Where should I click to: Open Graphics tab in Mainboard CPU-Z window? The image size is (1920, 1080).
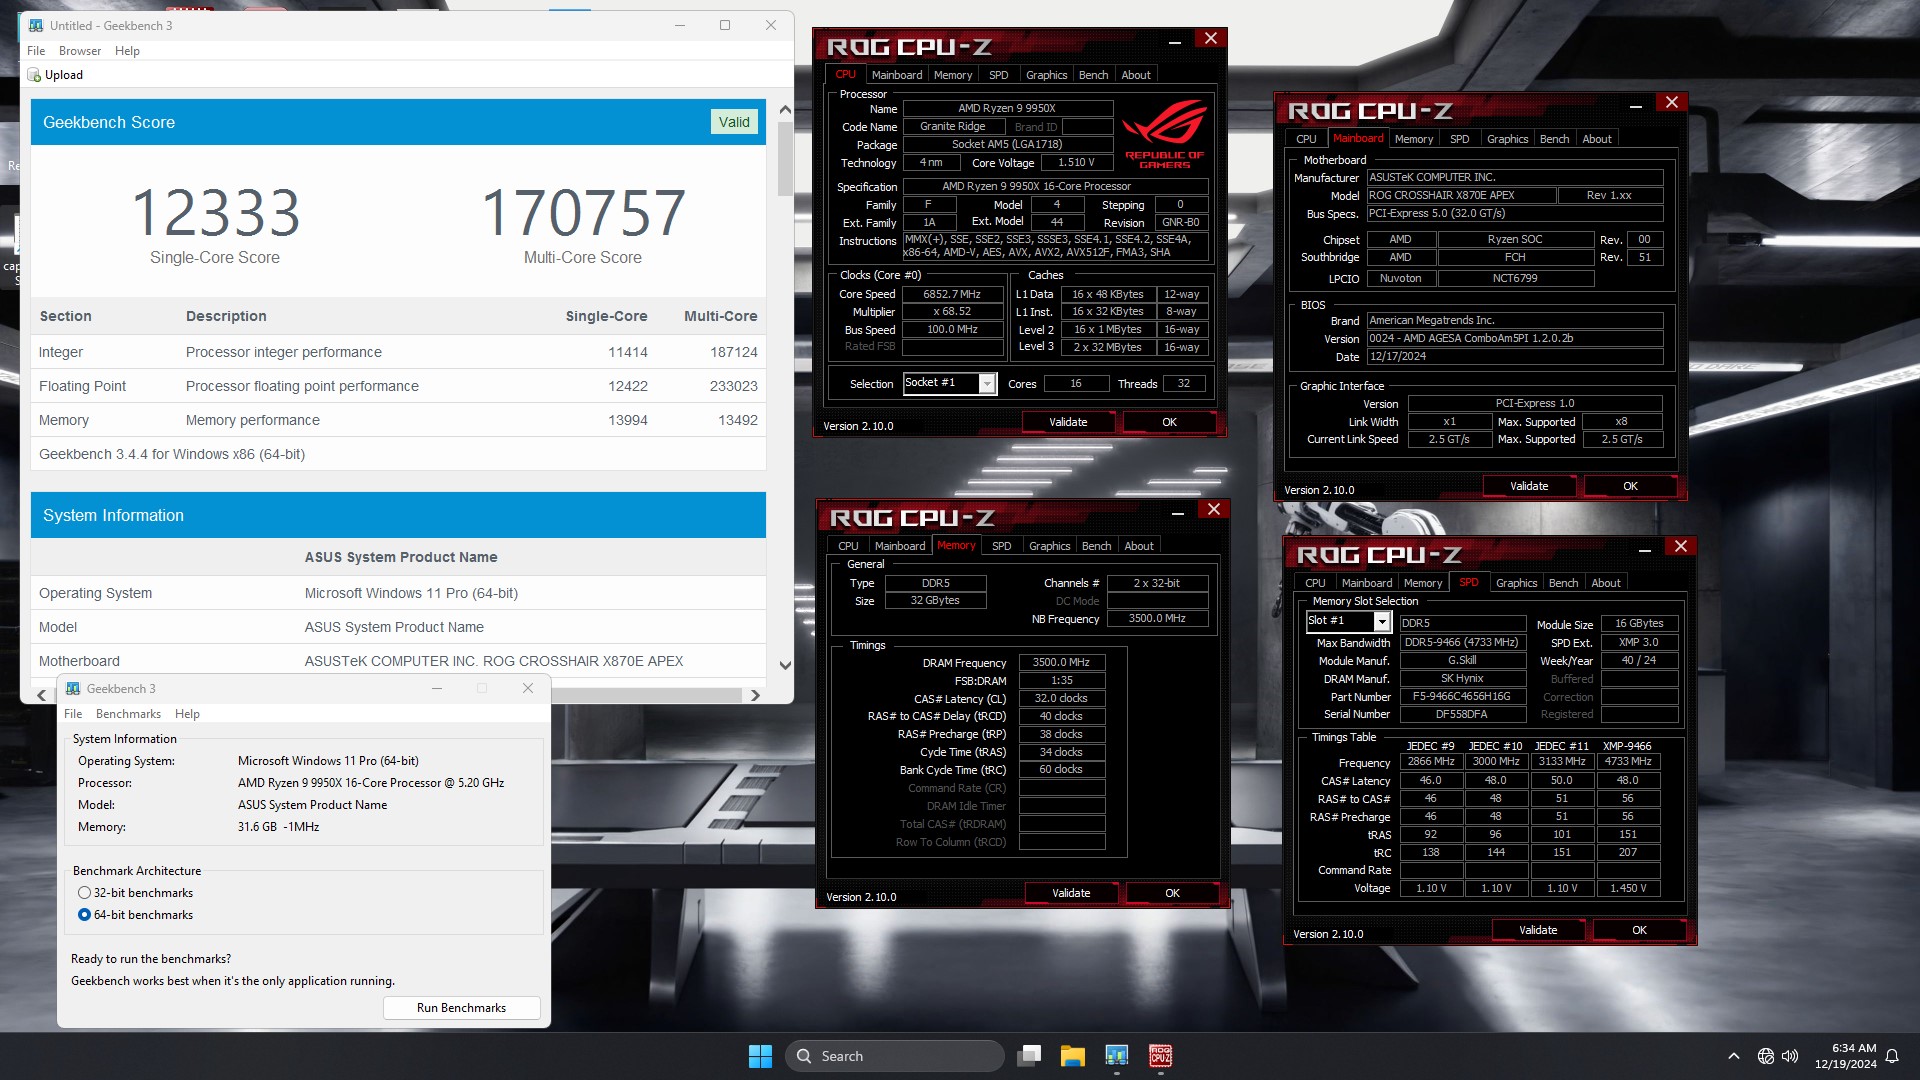point(1507,139)
